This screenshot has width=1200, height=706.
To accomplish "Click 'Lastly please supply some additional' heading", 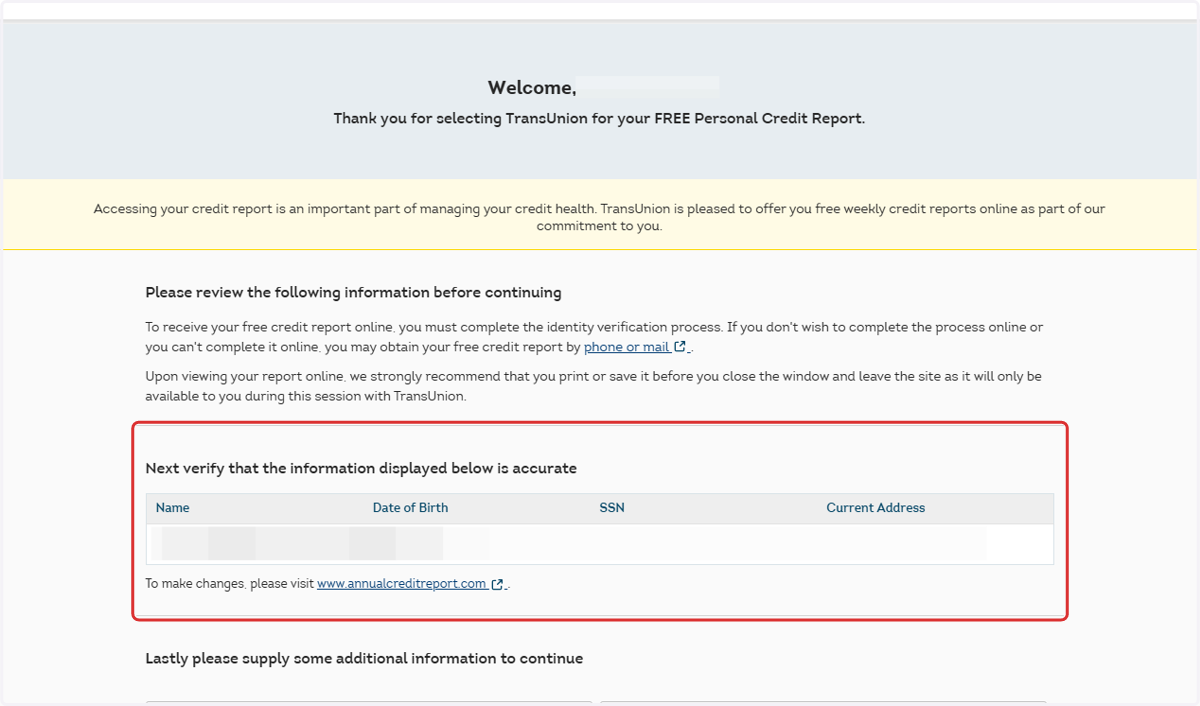I will 364,659.
